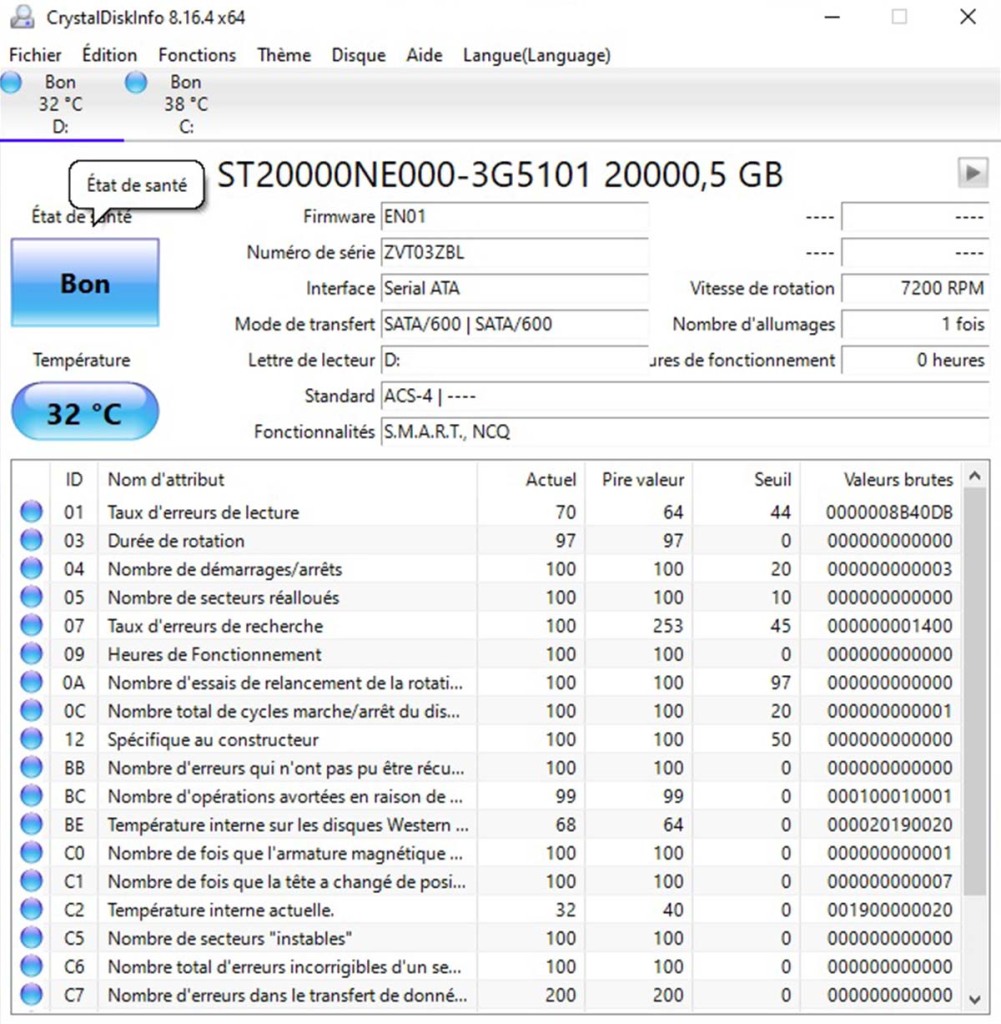Click the status orb for attribute BE
Viewport: 1001px width, 1024px height.
[x=31, y=824]
